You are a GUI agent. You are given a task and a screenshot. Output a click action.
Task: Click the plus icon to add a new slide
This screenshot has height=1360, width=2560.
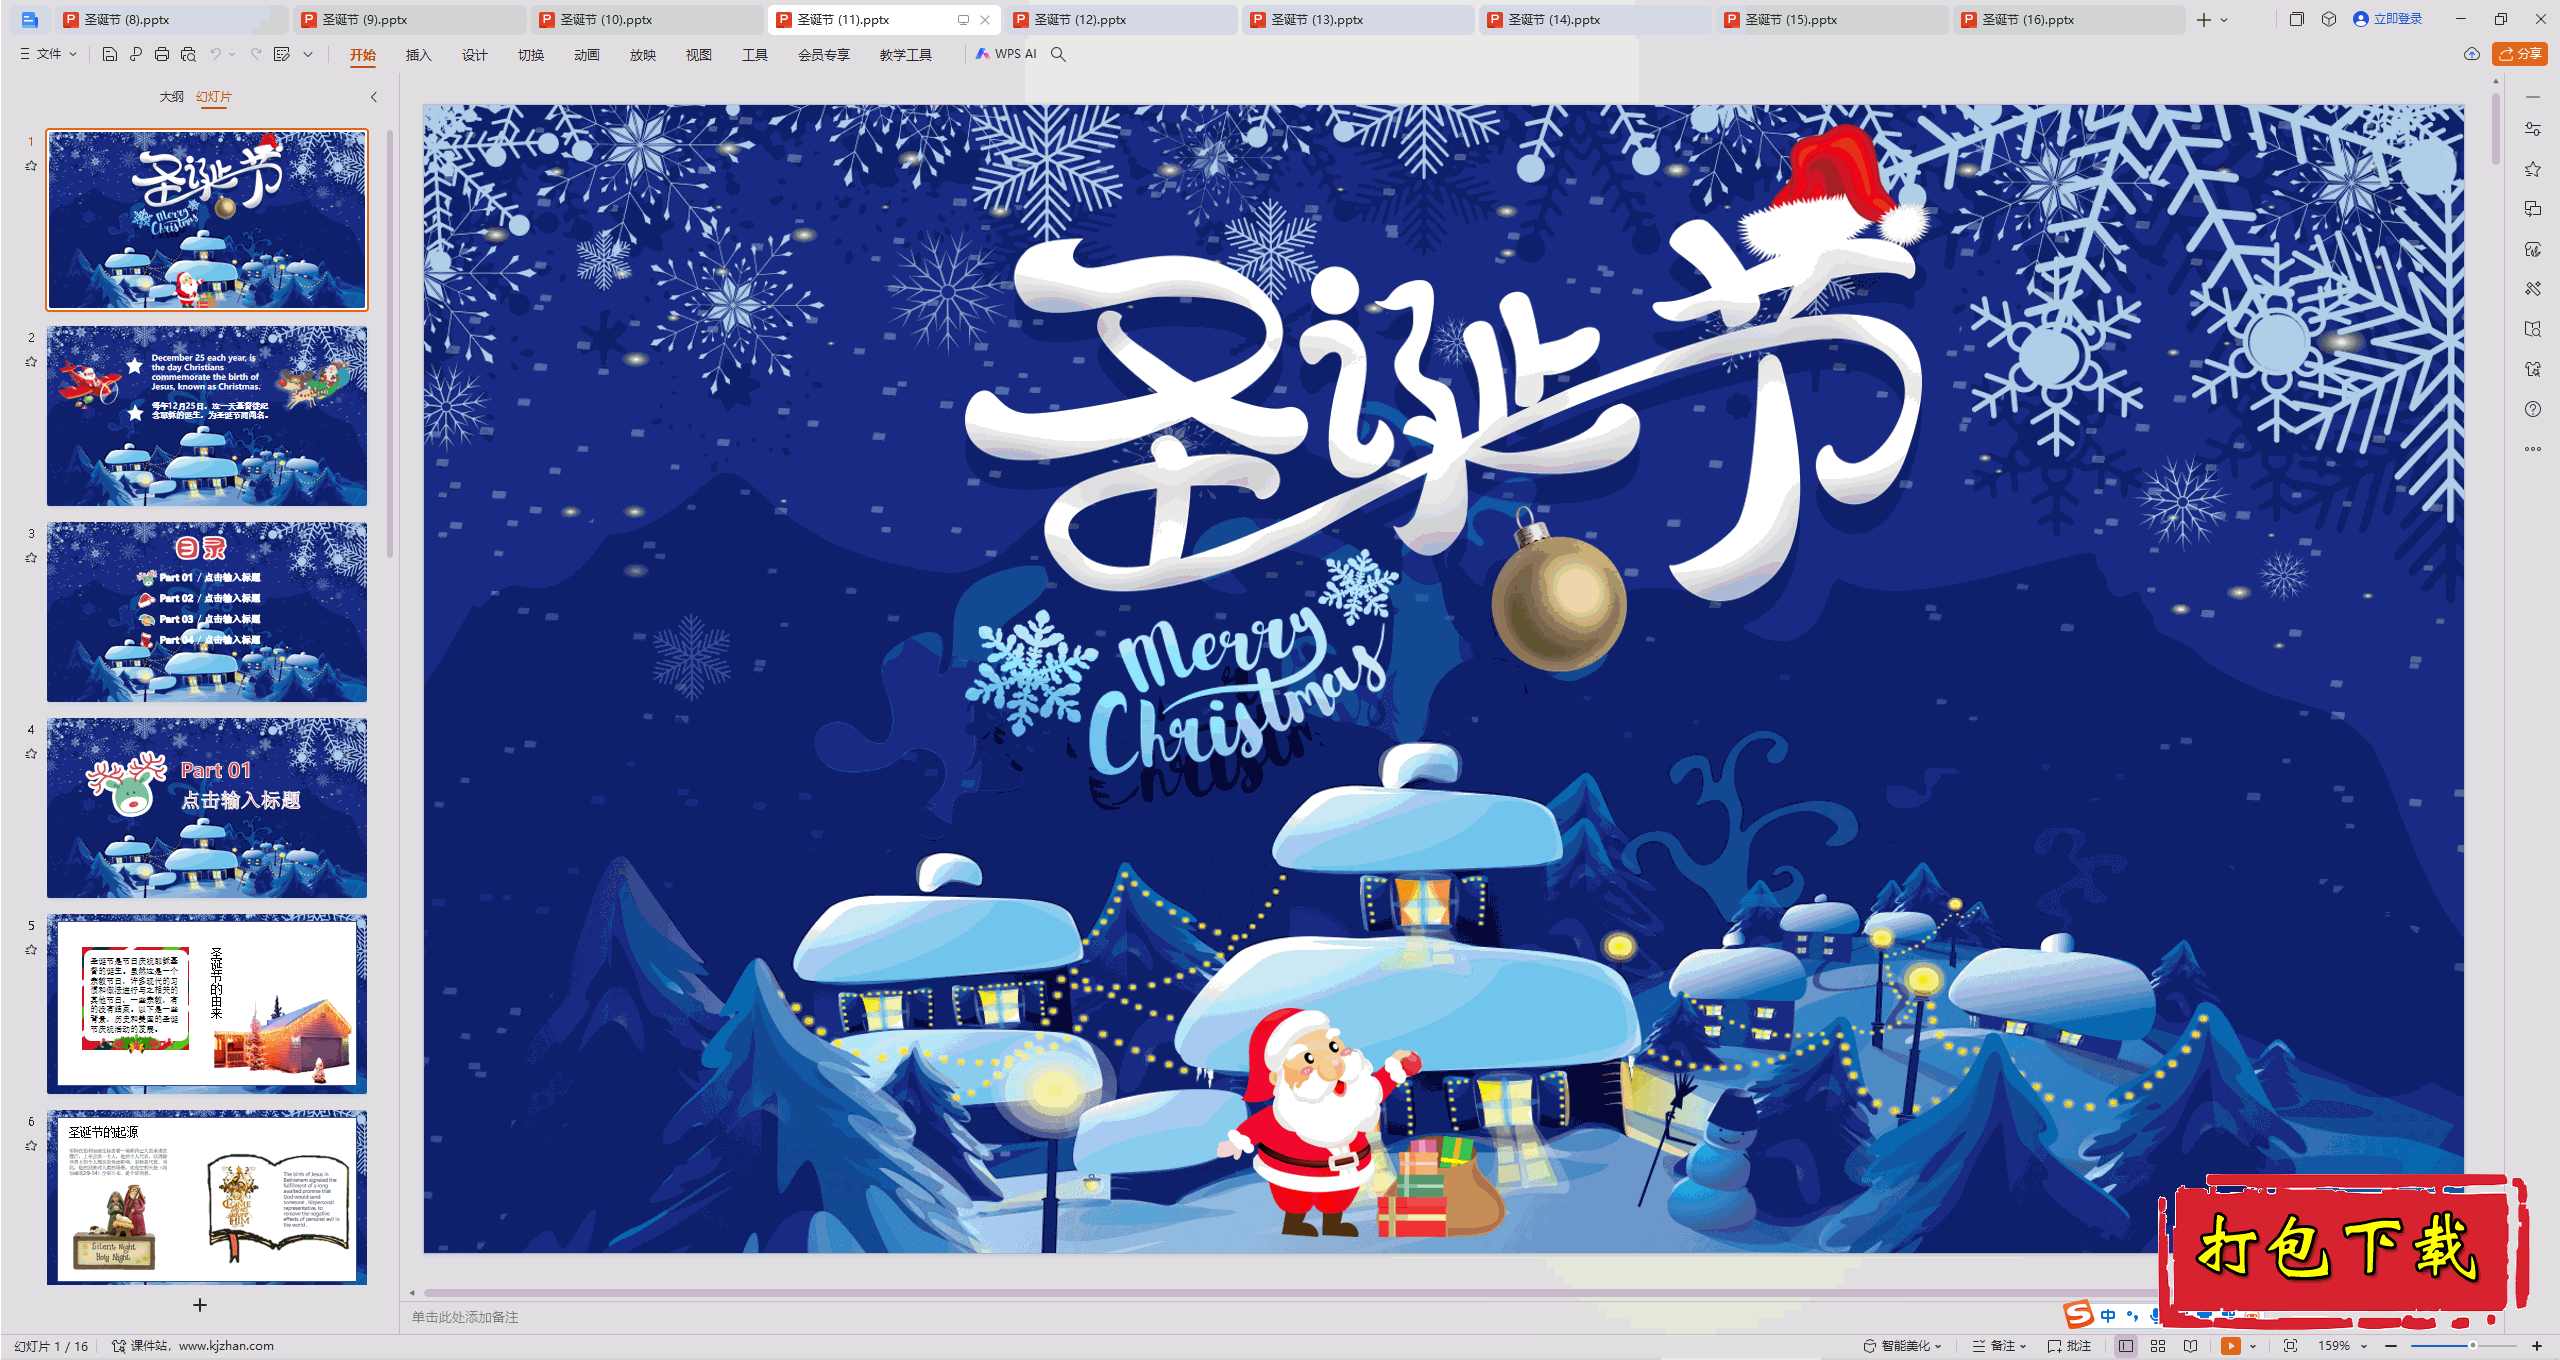(x=200, y=1305)
